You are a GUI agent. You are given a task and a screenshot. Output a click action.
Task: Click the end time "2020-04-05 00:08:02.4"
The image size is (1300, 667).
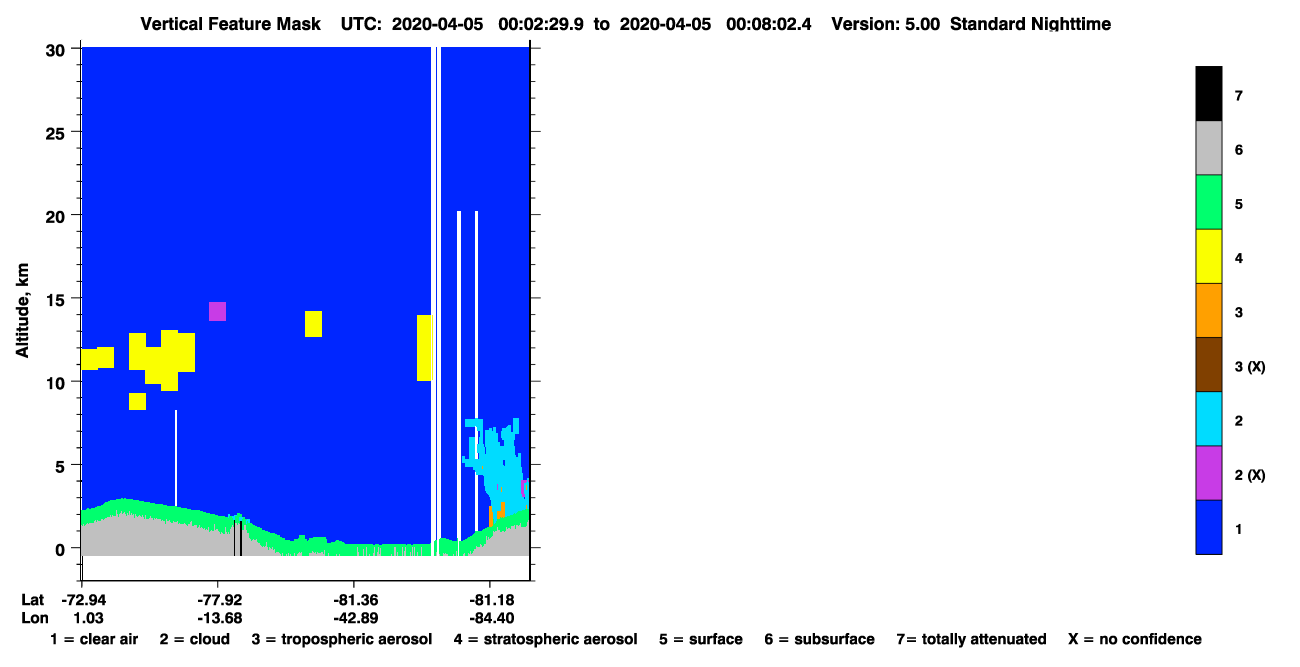(715, 23)
